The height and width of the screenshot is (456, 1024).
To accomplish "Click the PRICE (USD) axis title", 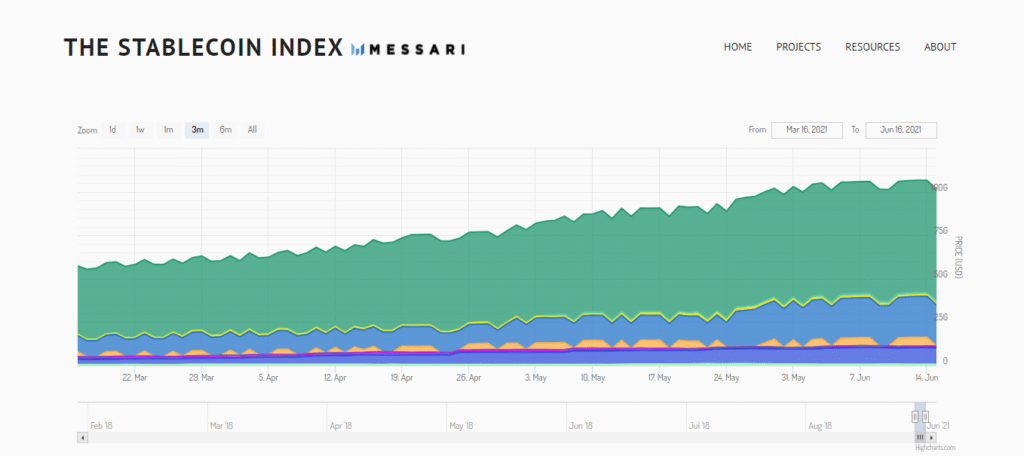I will point(957,257).
